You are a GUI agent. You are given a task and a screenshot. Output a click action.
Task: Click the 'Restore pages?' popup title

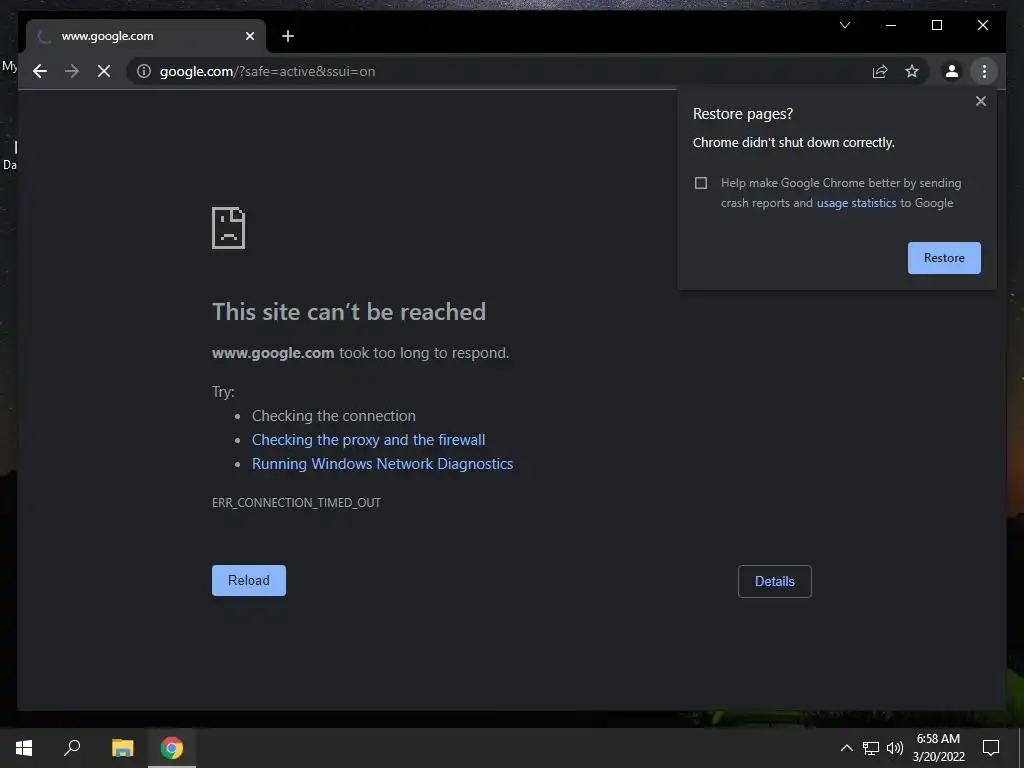(743, 114)
